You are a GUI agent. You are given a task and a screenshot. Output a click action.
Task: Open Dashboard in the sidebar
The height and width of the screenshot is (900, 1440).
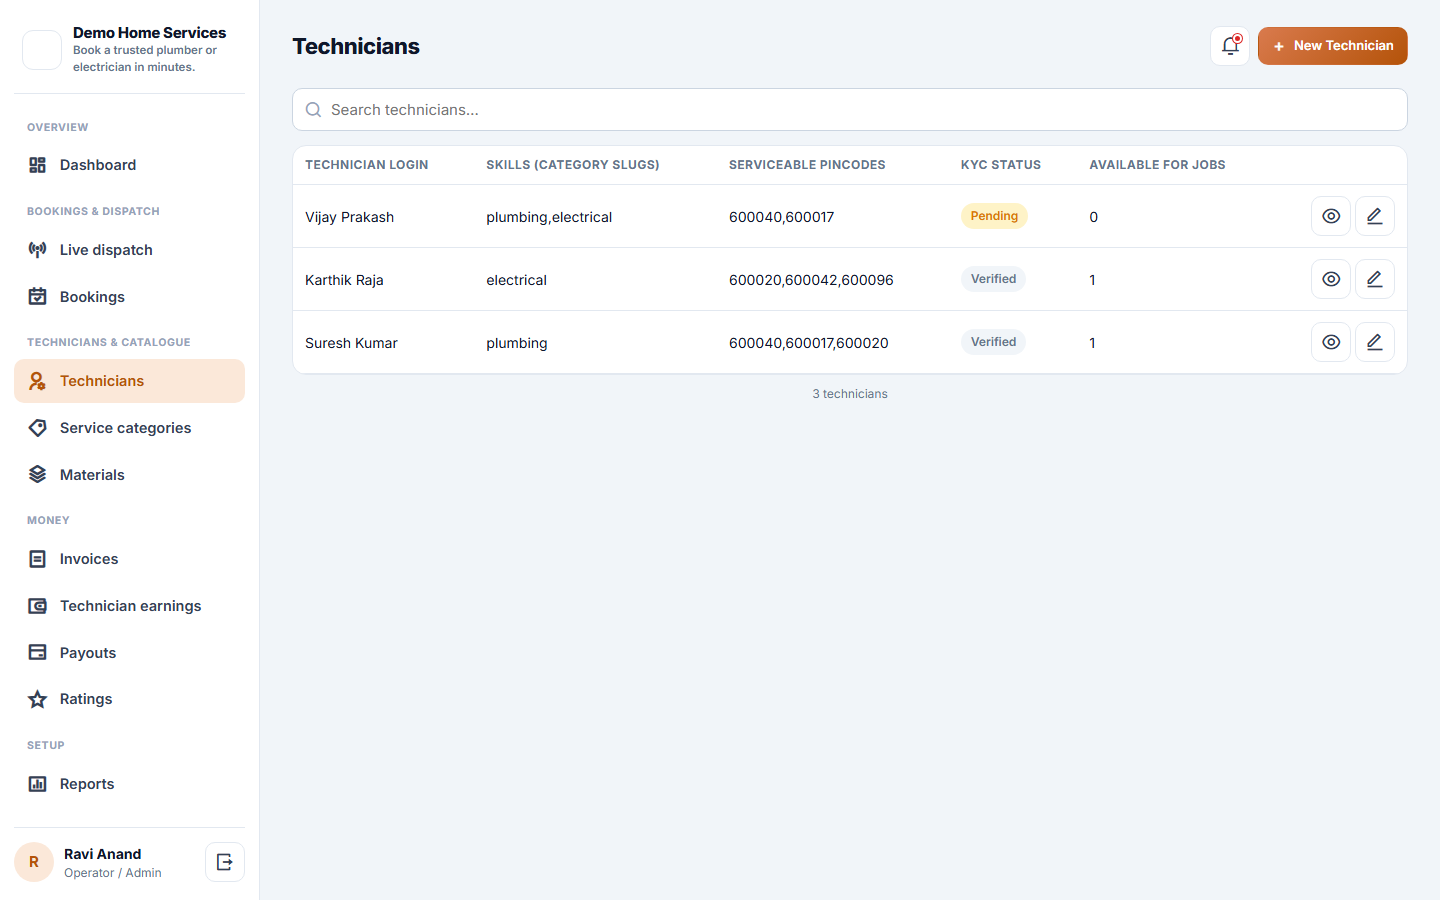click(x=129, y=165)
